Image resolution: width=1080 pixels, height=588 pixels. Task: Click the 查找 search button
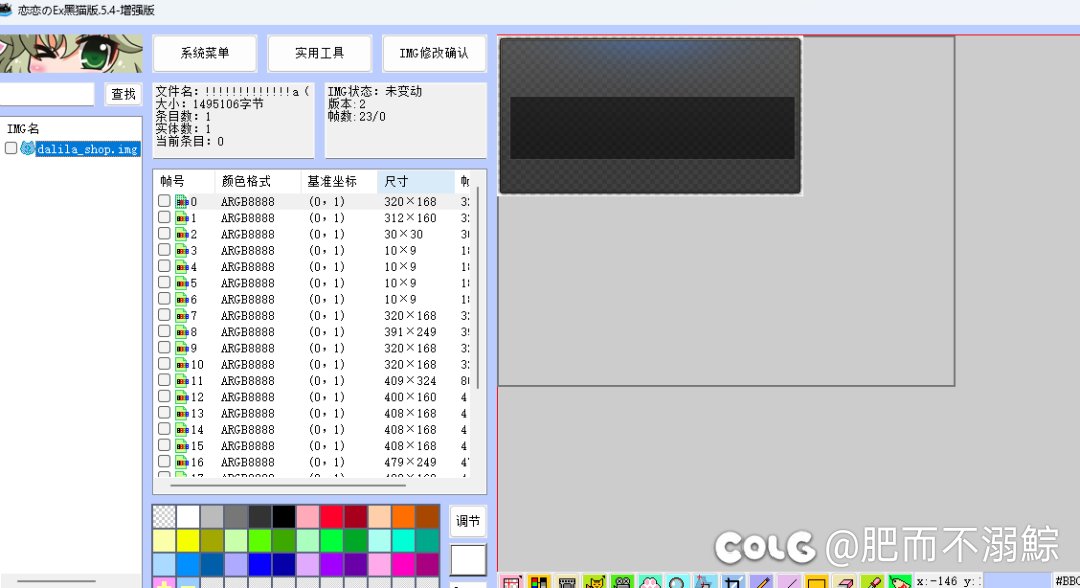[123, 94]
